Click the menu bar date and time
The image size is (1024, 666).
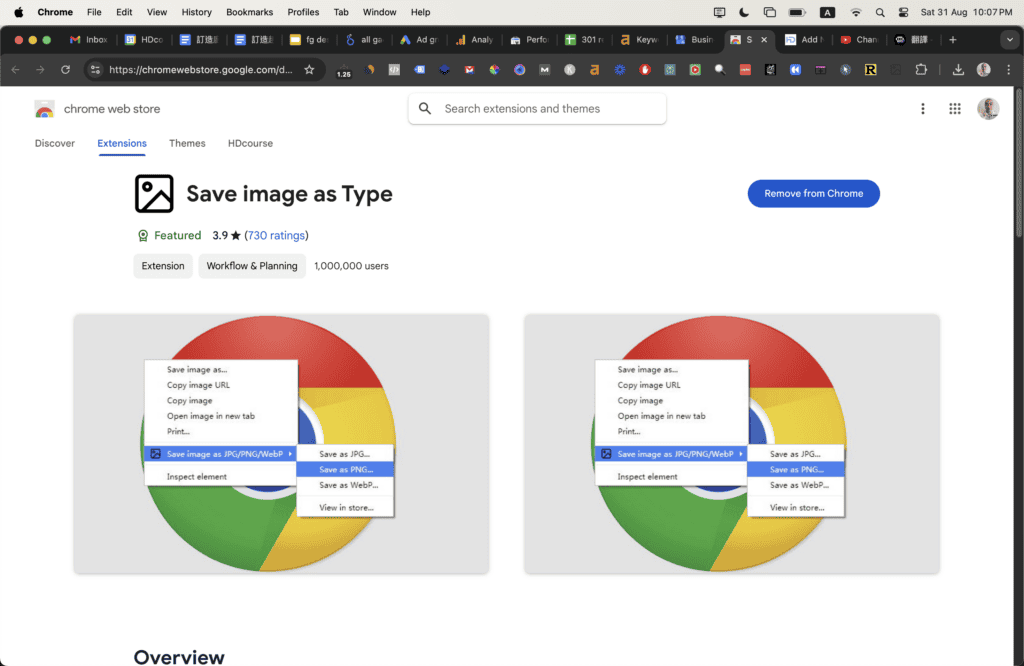tap(967, 12)
